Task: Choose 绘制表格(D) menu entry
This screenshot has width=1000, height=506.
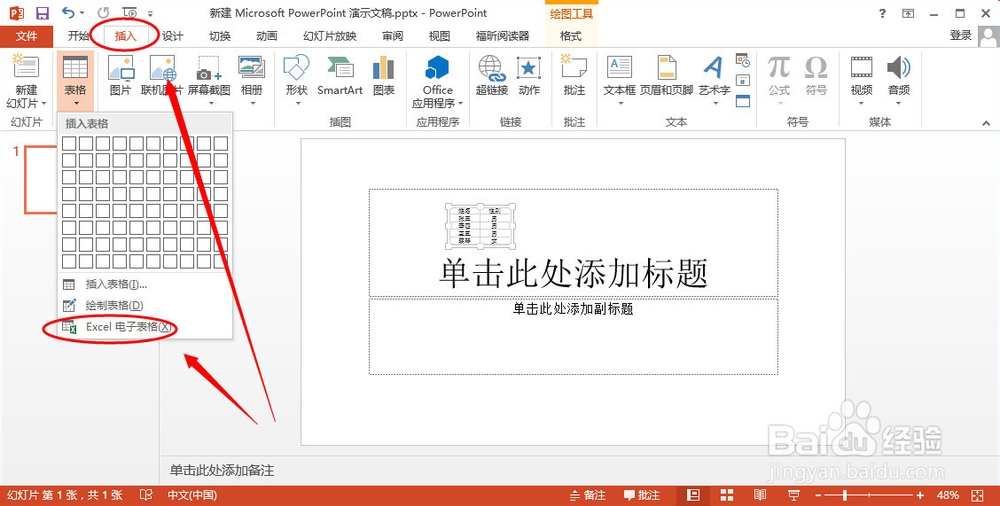Action: (145, 306)
